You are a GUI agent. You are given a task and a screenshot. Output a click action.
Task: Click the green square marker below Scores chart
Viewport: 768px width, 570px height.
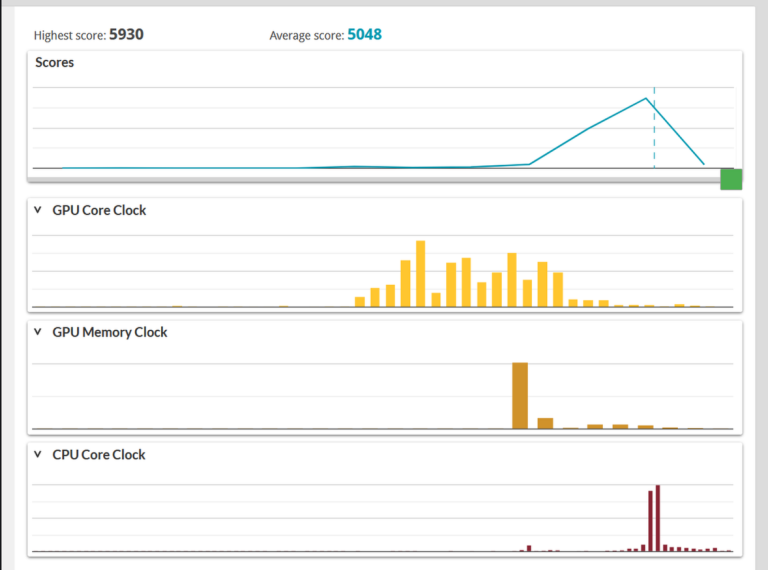tap(731, 179)
